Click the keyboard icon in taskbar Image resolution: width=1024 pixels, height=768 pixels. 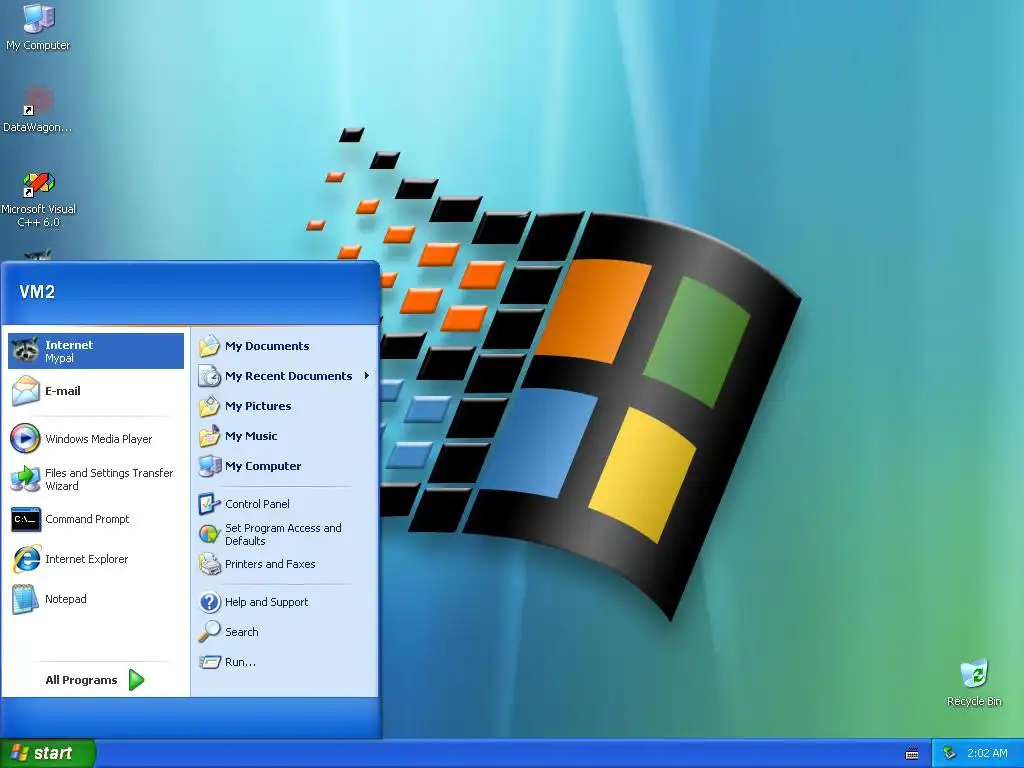point(912,754)
